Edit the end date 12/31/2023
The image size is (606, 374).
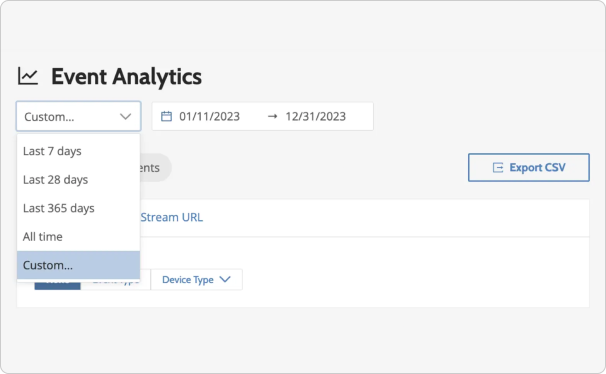pos(315,116)
